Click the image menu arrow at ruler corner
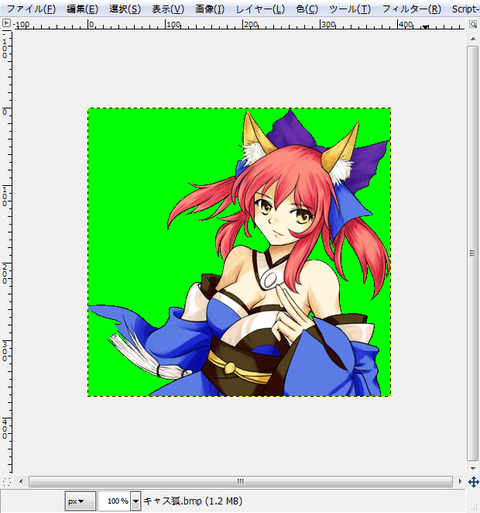 coord(6,23)
